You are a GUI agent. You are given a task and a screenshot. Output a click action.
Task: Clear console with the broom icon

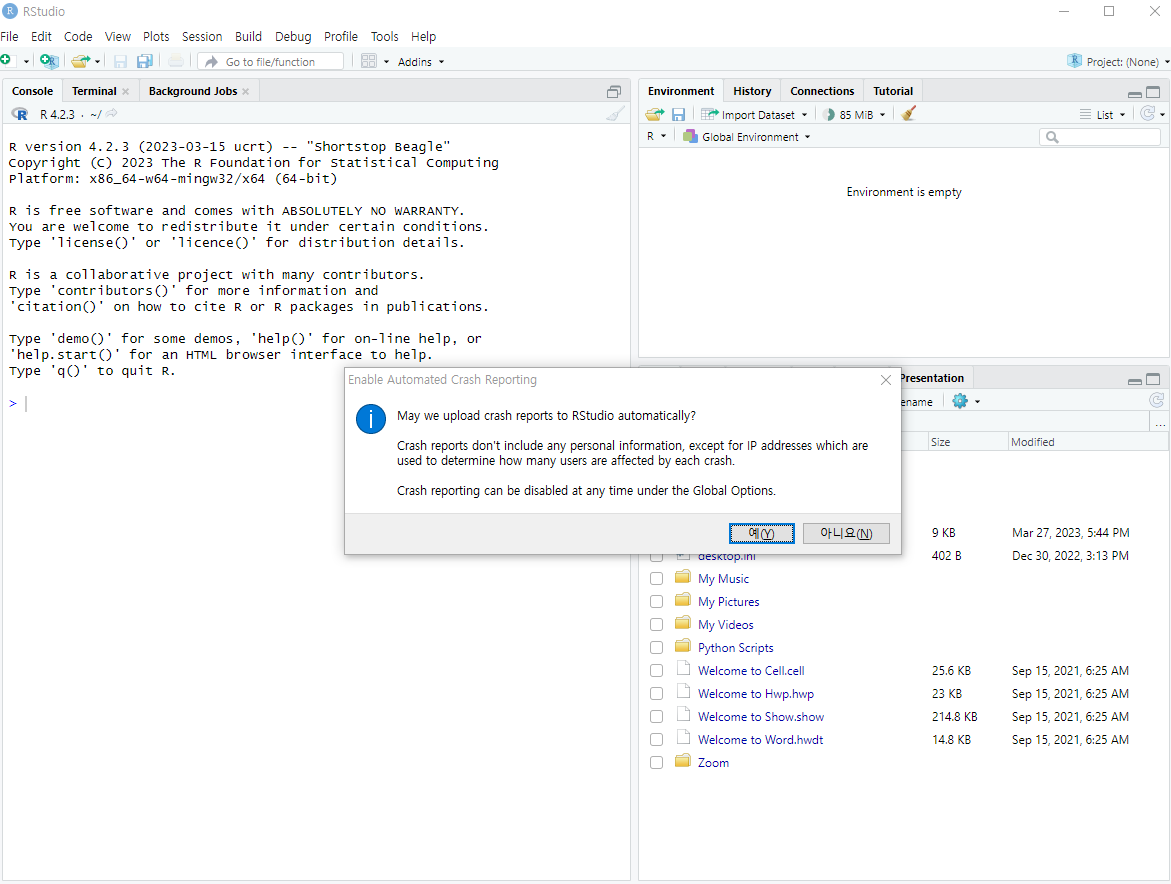[615, 113]
